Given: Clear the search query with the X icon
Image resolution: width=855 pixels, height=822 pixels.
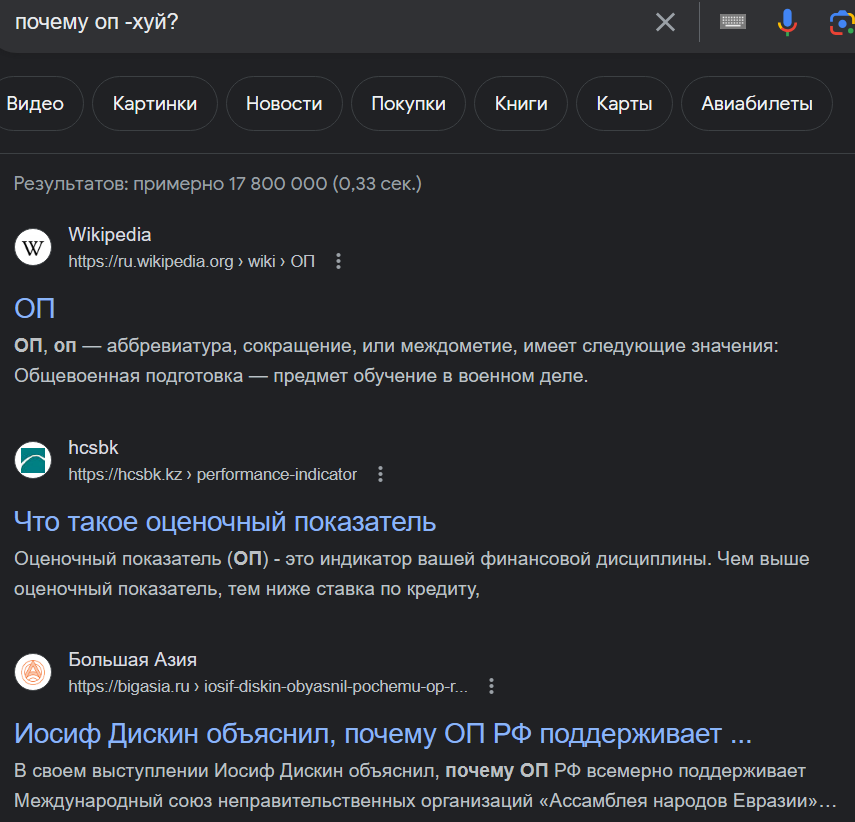Looking at the screenshot, I should point(665,22).
